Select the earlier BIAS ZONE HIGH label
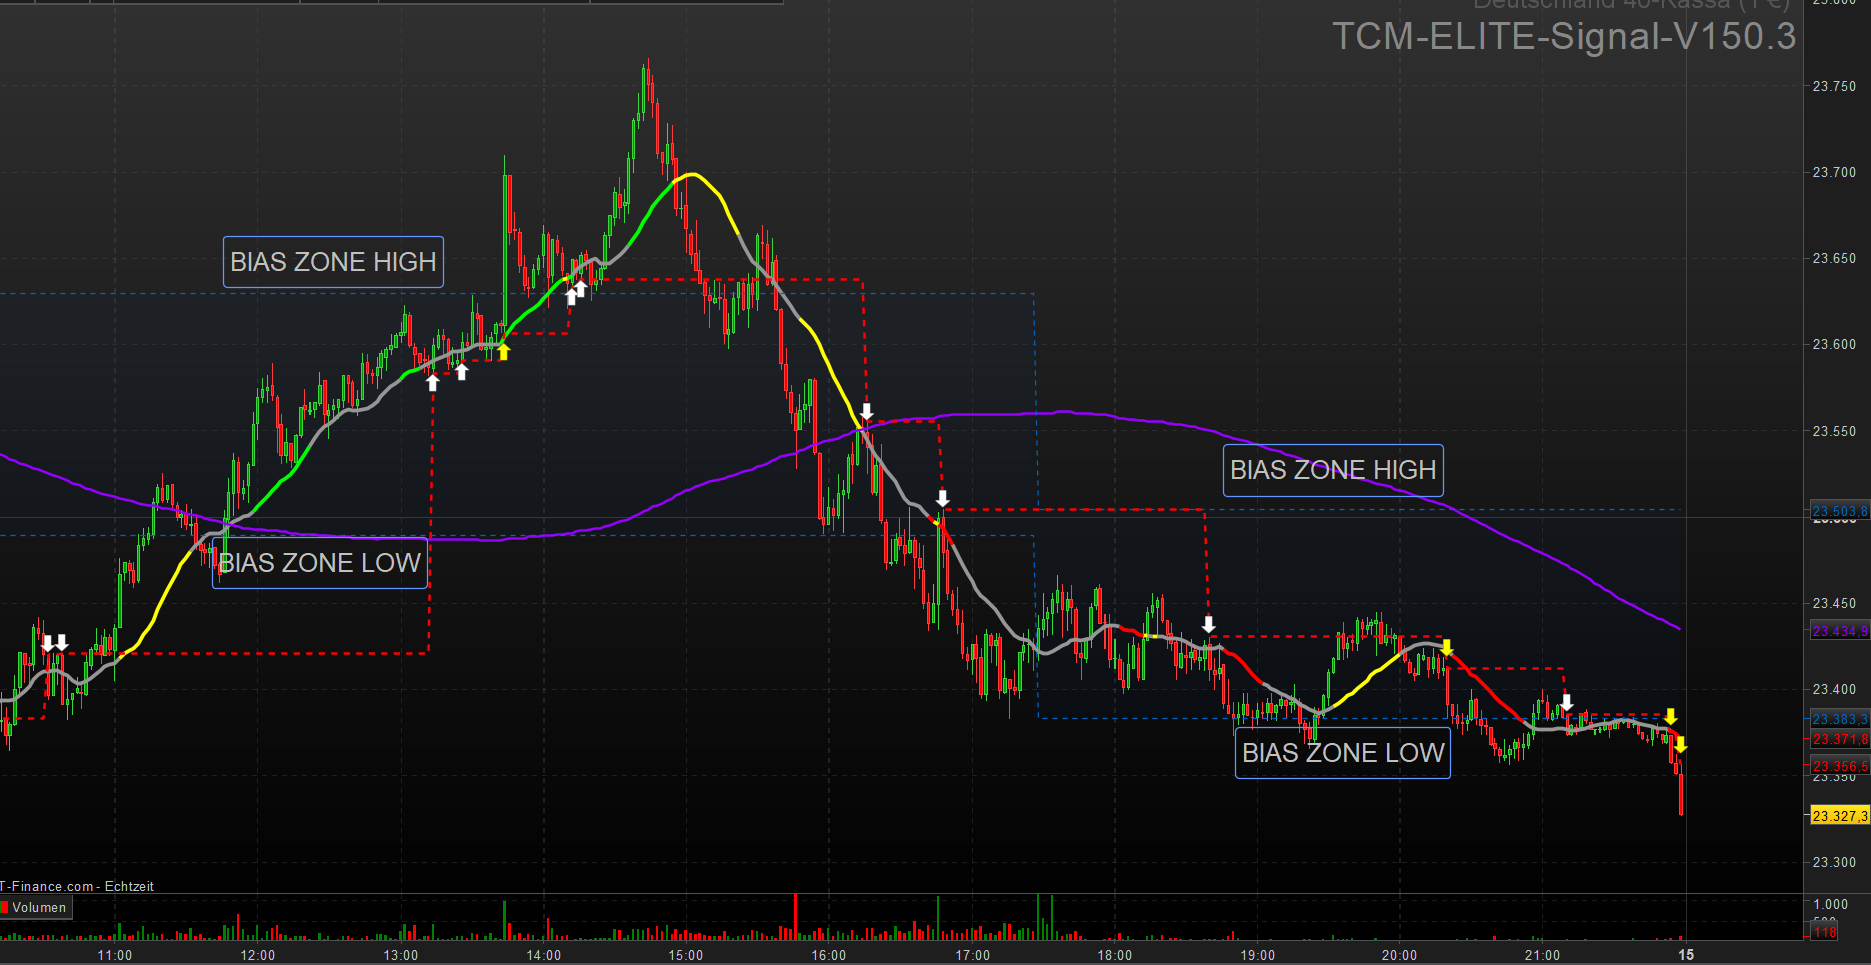The width and height of the screenshot is (1871, 965). [x=333, y=262]
